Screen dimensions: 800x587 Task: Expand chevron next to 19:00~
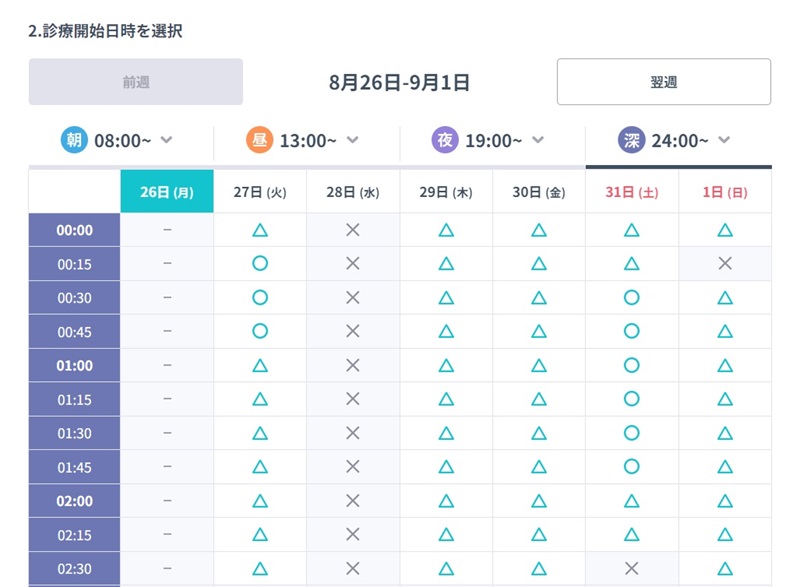pos(538,140)
